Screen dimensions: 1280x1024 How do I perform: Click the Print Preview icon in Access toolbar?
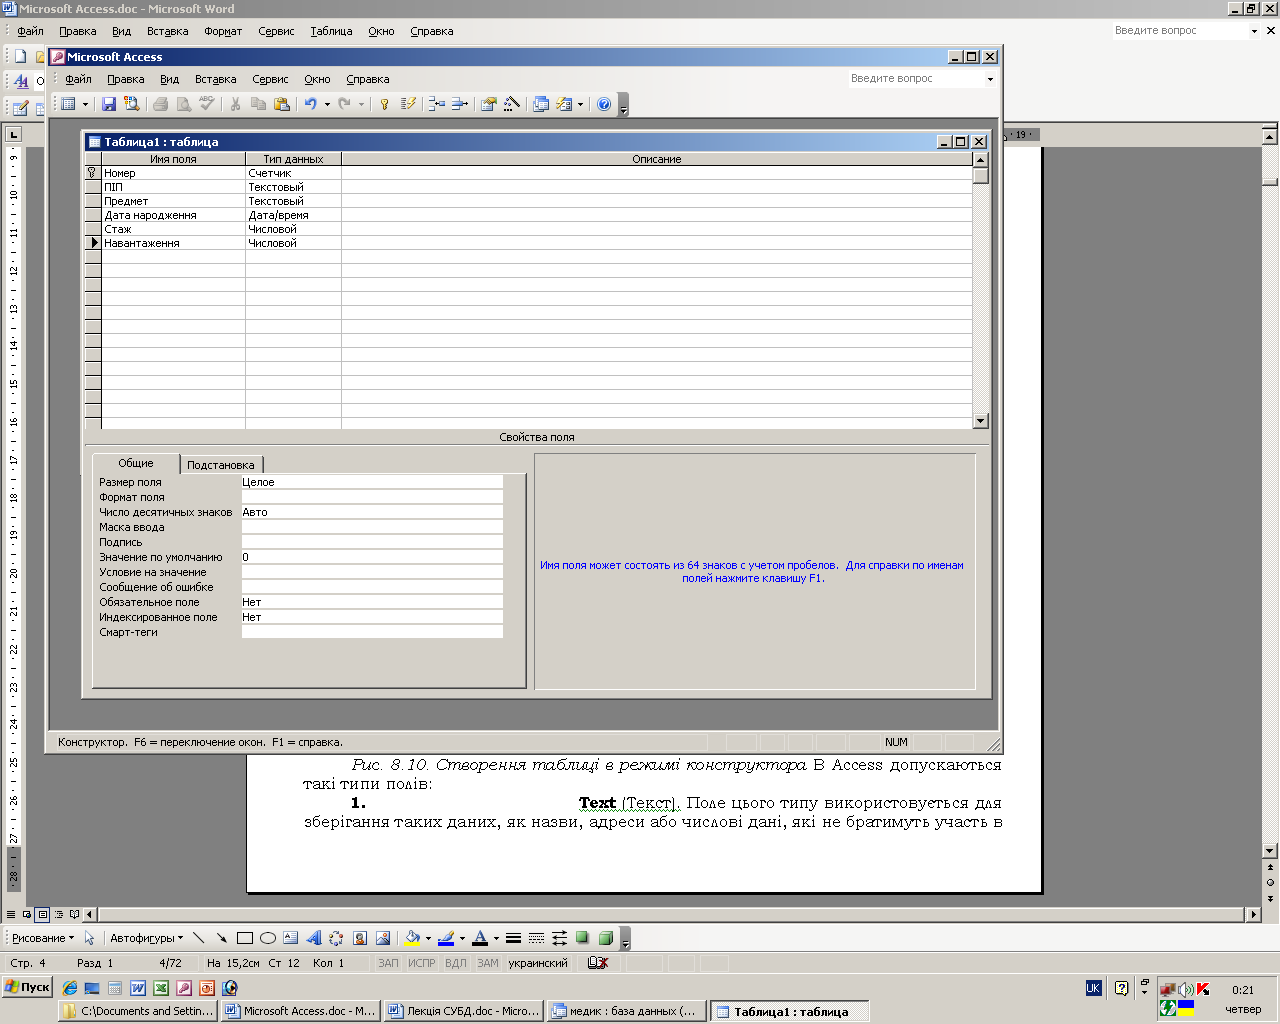tap(184, 104)
